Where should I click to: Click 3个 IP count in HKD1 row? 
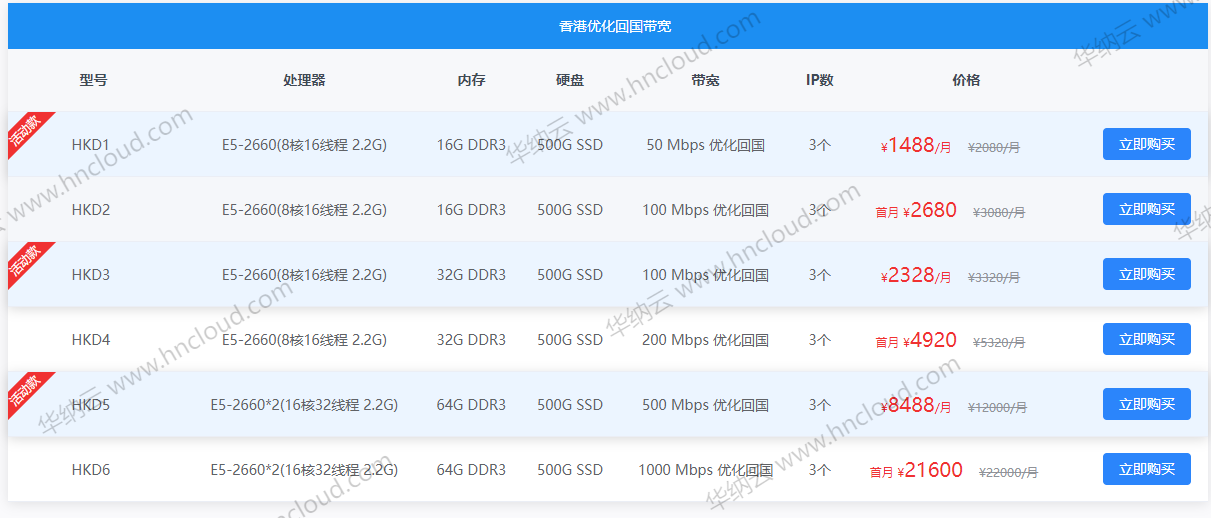819,145
